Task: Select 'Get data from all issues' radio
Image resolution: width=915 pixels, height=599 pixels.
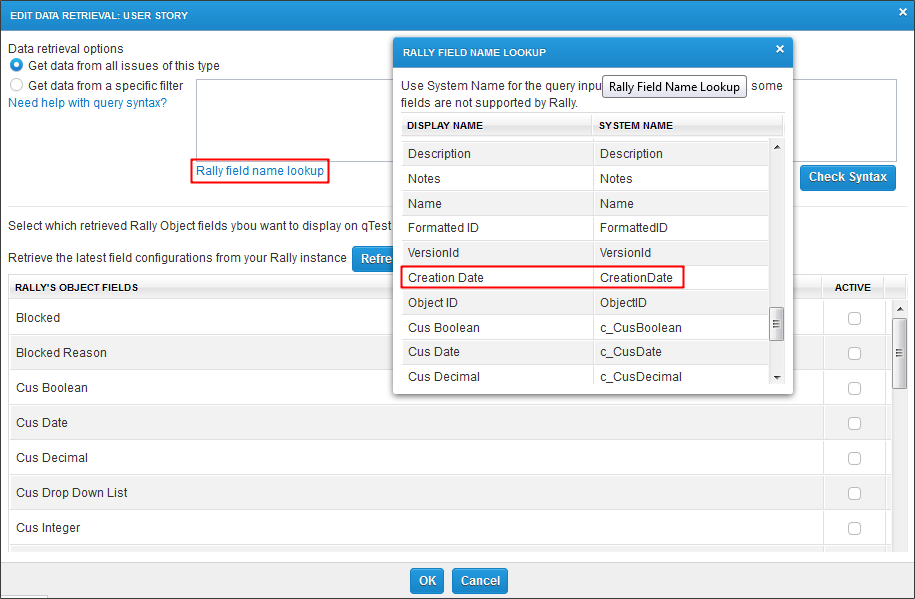Action: [x=16, y=66]
